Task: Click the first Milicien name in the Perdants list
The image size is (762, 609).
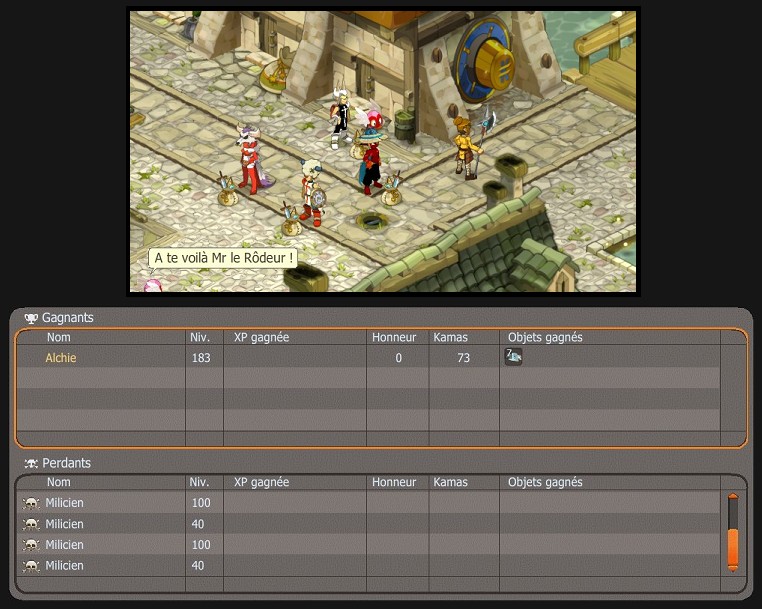Action: (64, 503)
